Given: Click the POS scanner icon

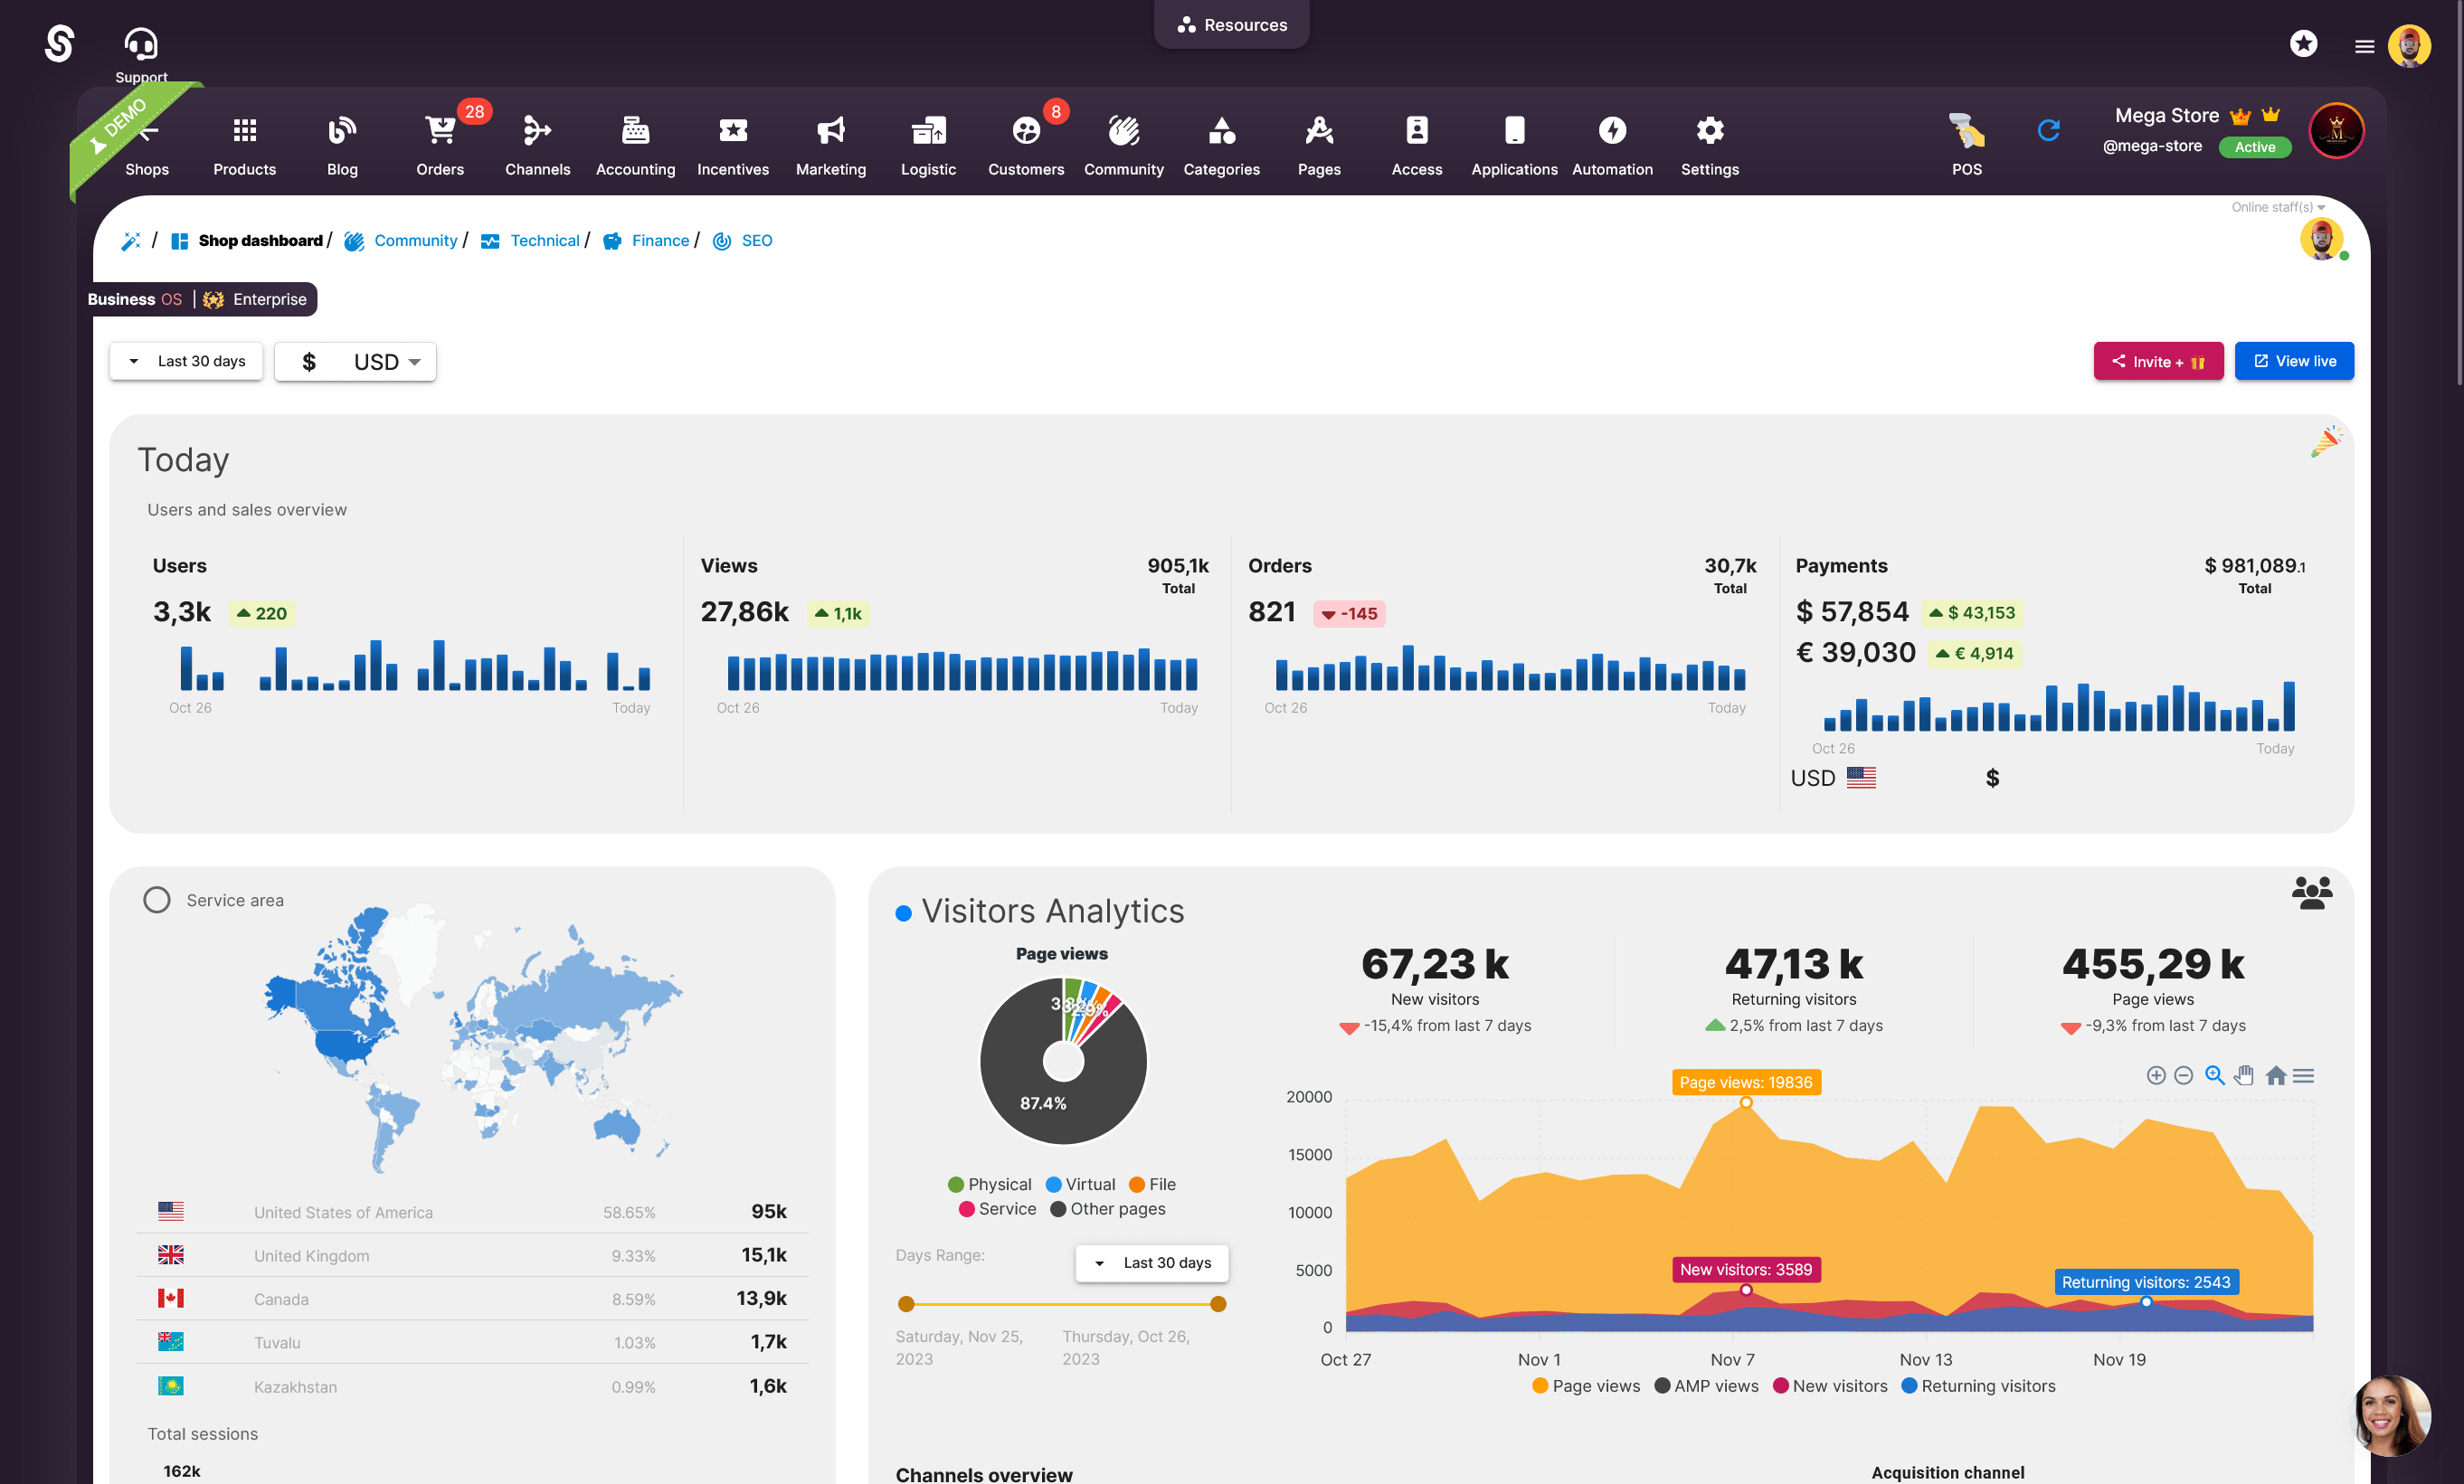Looking at the screenshot, I should coord(1966,131).
